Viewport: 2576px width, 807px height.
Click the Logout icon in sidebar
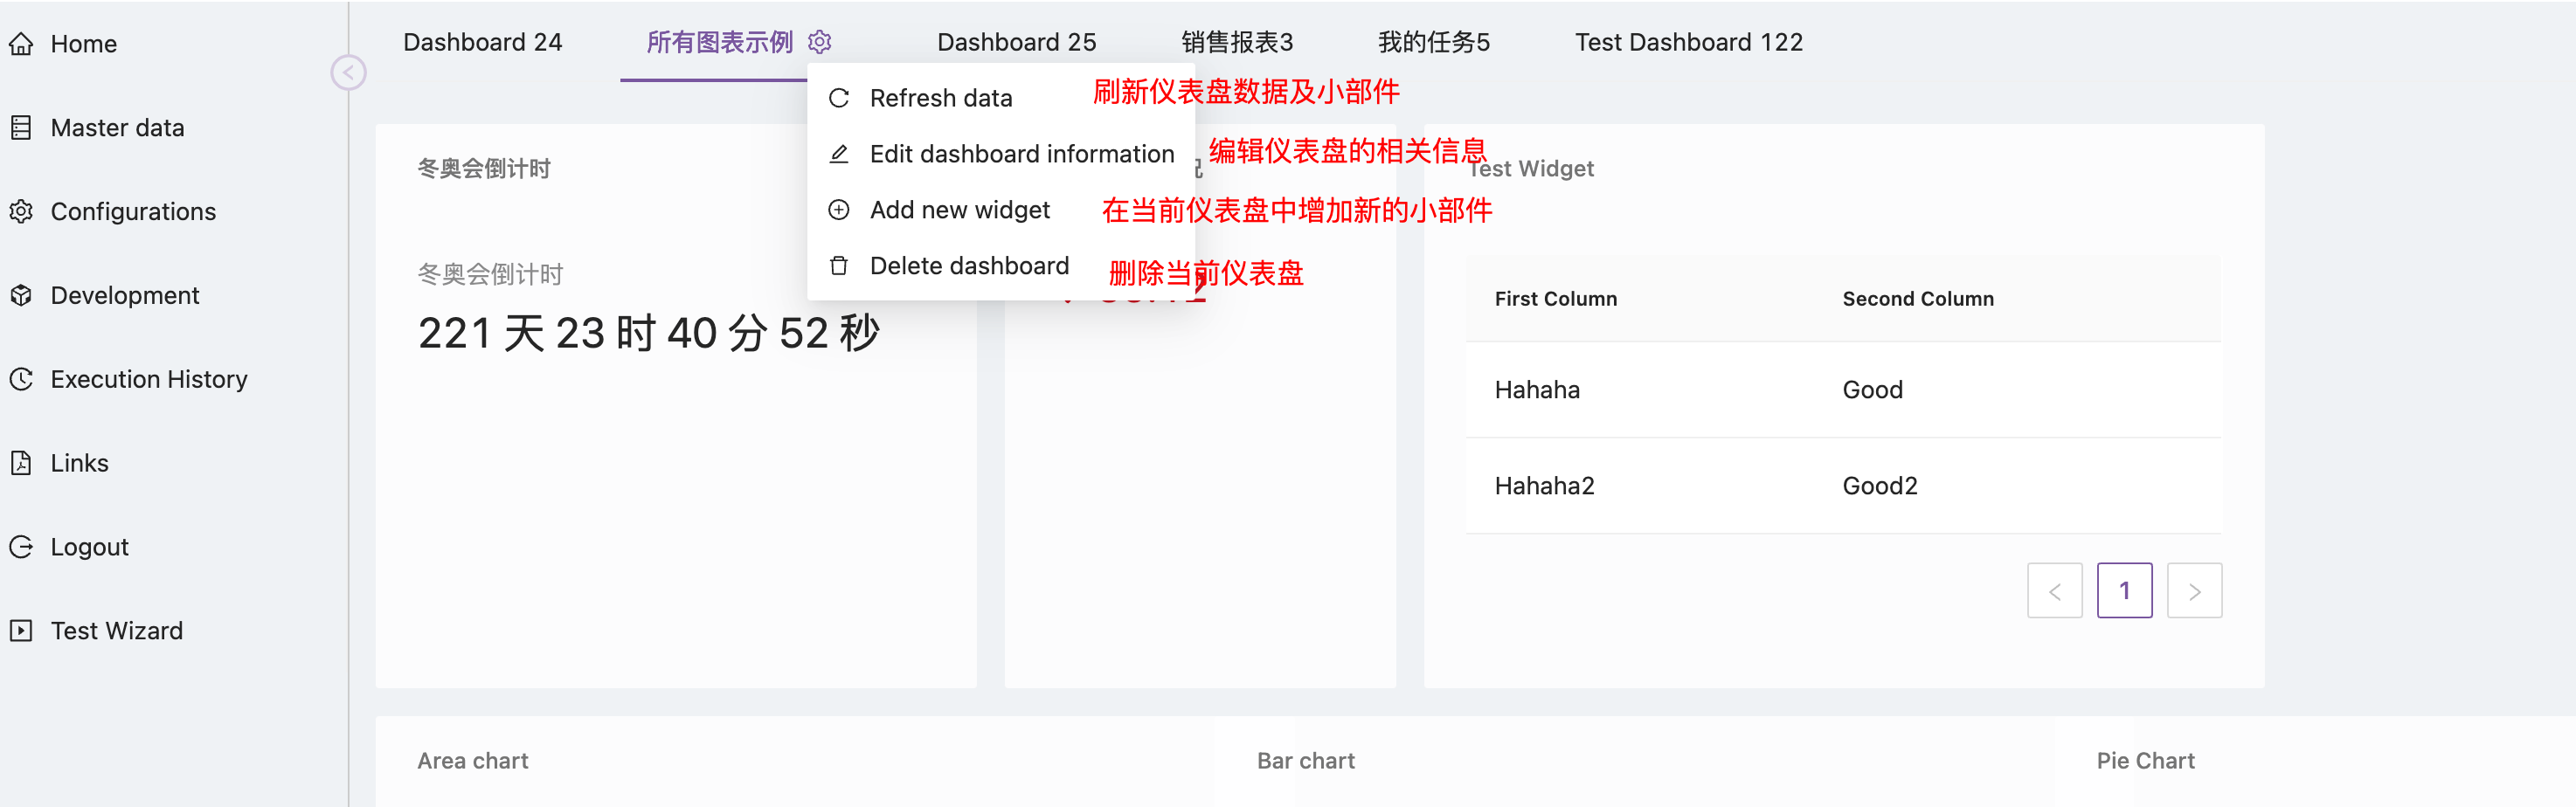click(x=21, y=547)
